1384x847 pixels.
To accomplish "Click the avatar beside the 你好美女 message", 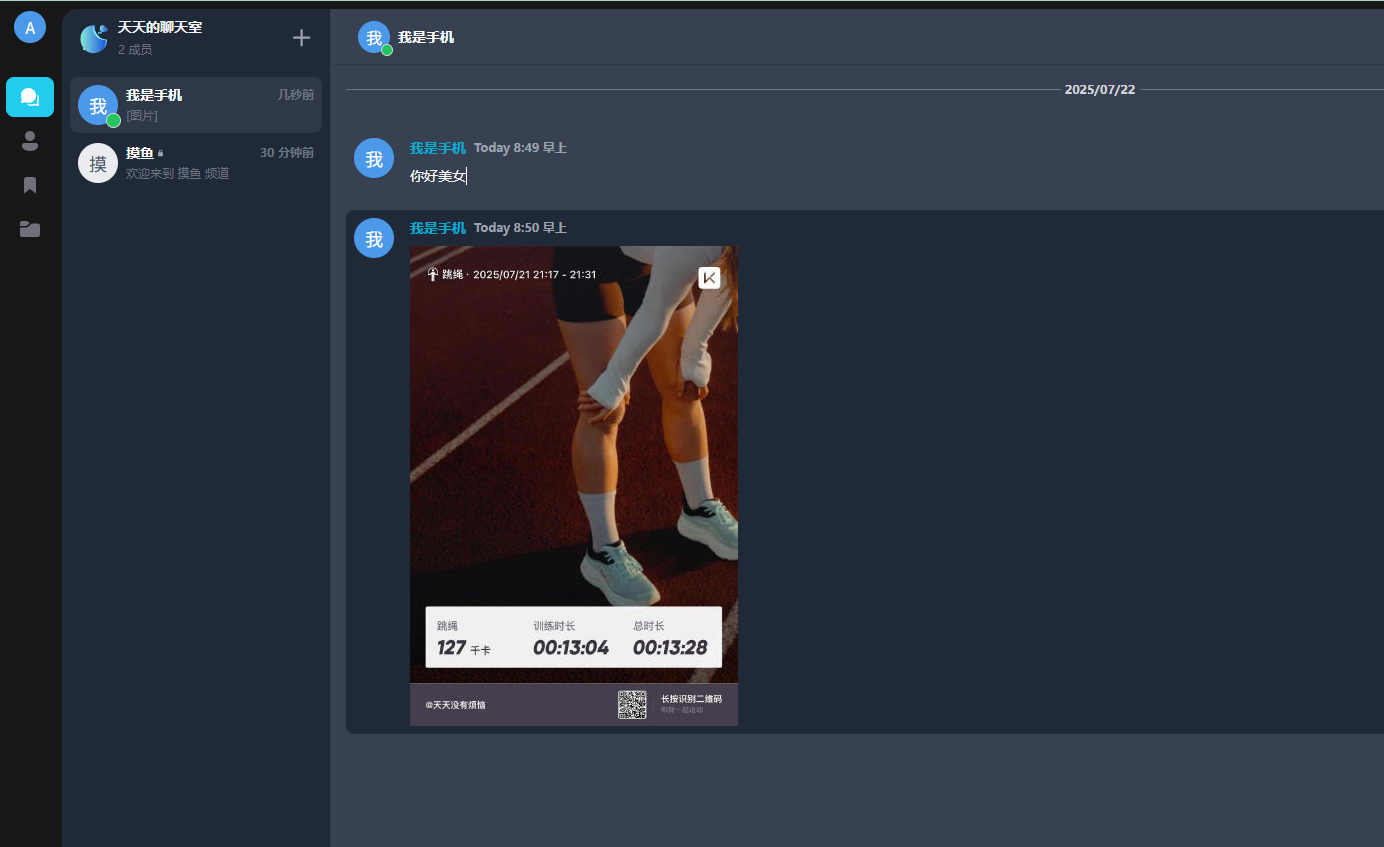I will [374, 158].
